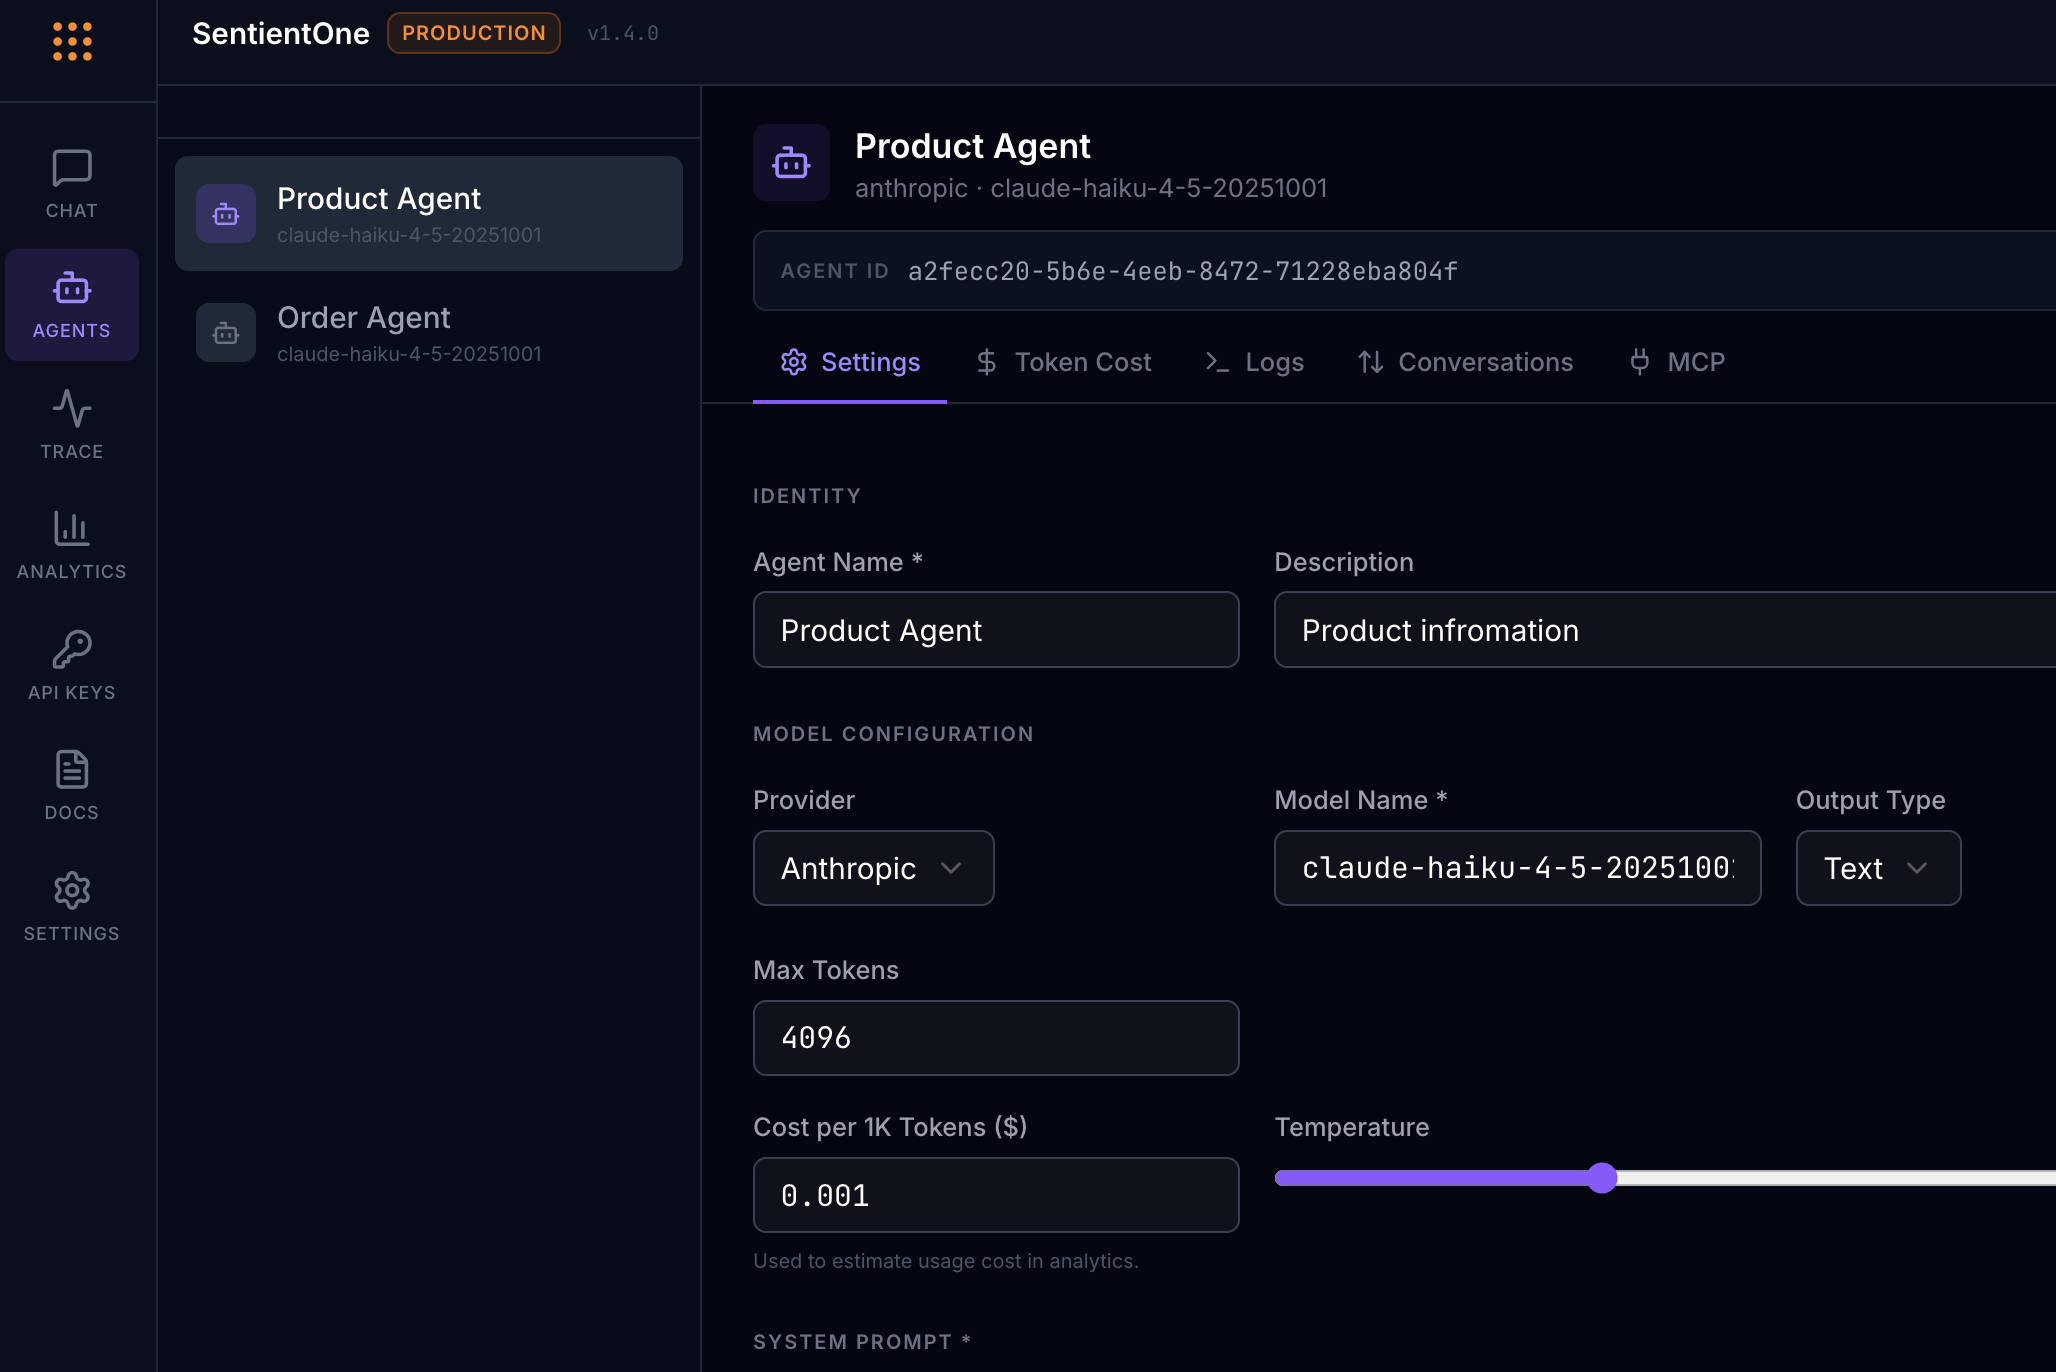The width and height of the screenshot is (2056, 1372).
Task: Open the Output Type dropdown
Action: click(1877, 868)
